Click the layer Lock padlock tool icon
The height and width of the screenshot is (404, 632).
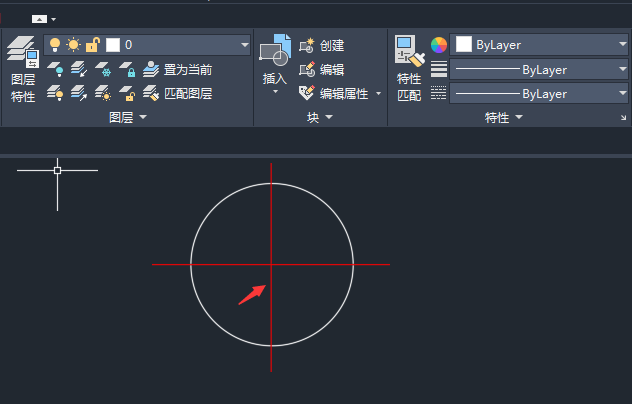(x=127, y=69)
